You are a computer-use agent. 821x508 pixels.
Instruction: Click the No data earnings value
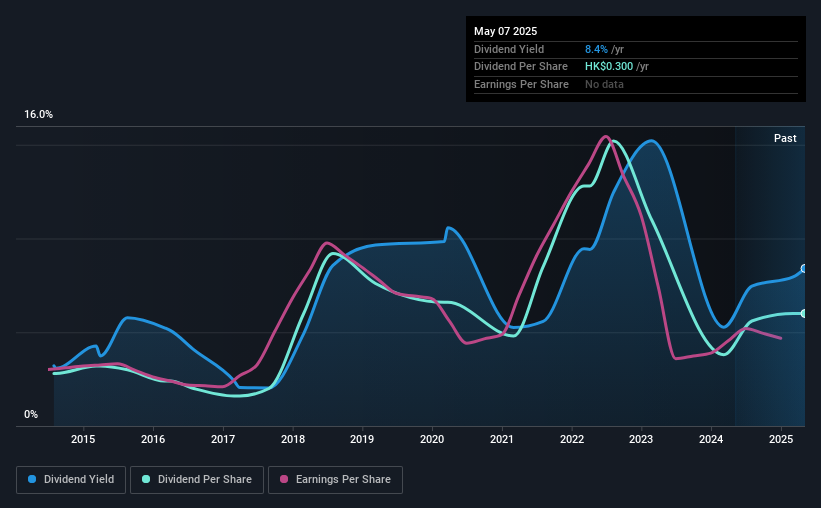pos(604,84)
